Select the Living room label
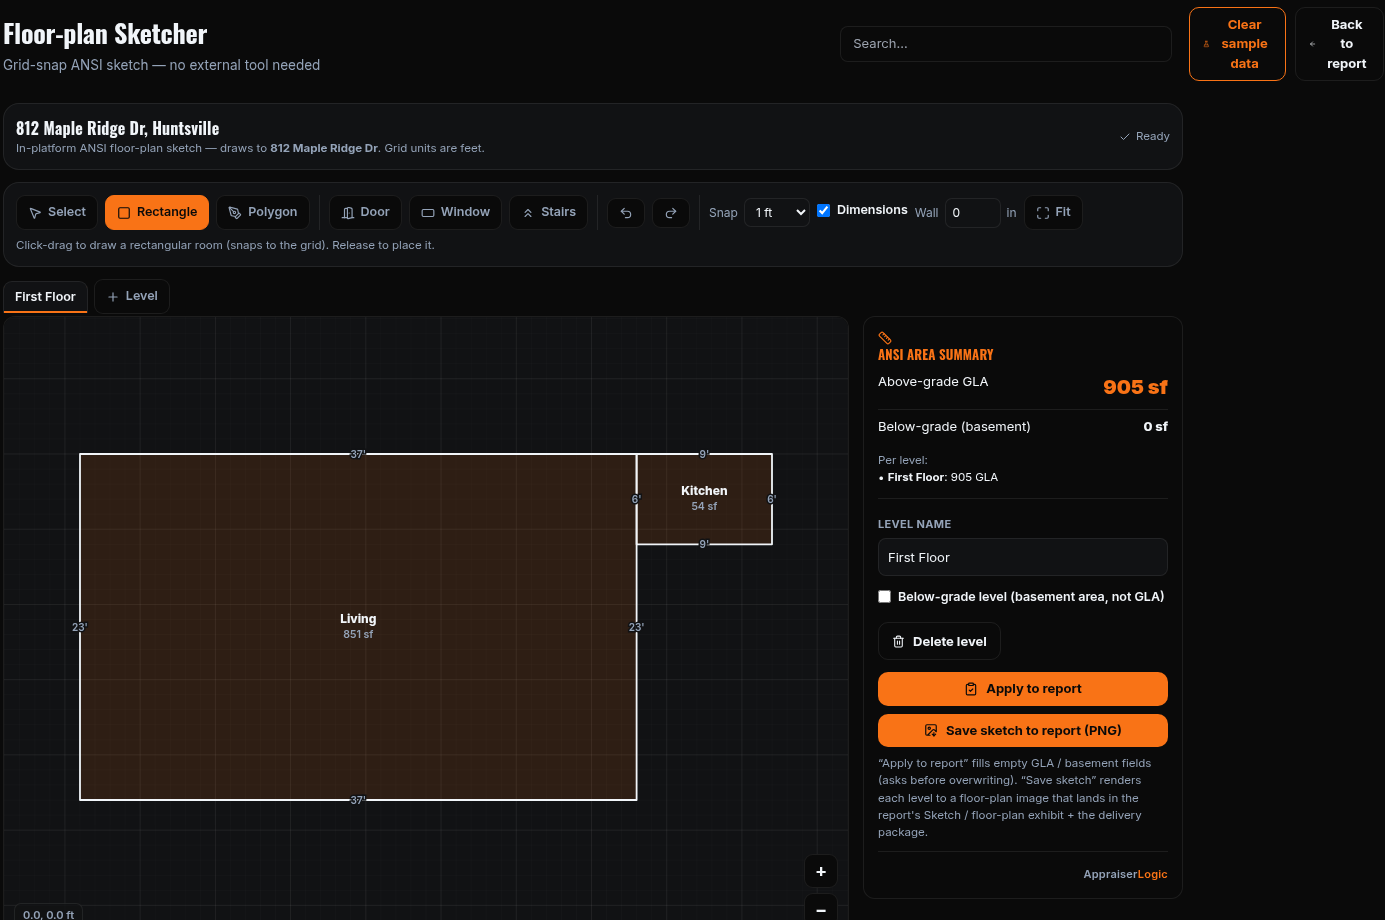The image size is (1385, 920). point(358,619)
